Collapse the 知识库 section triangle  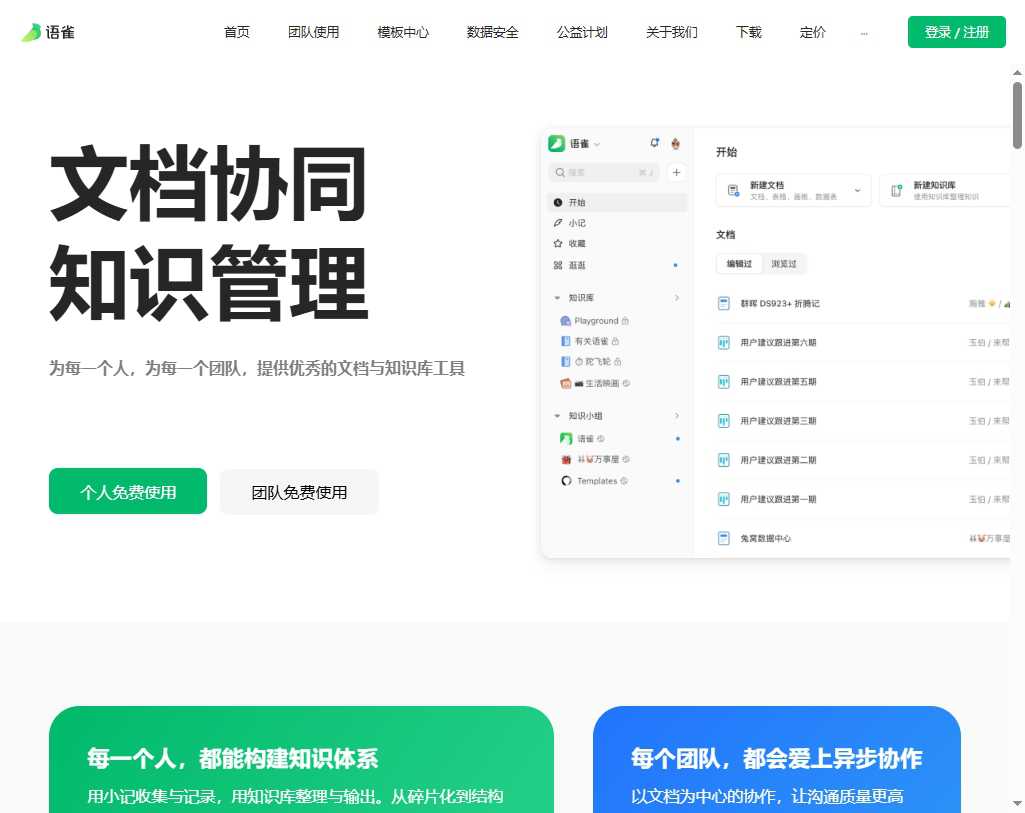(557, 298)
